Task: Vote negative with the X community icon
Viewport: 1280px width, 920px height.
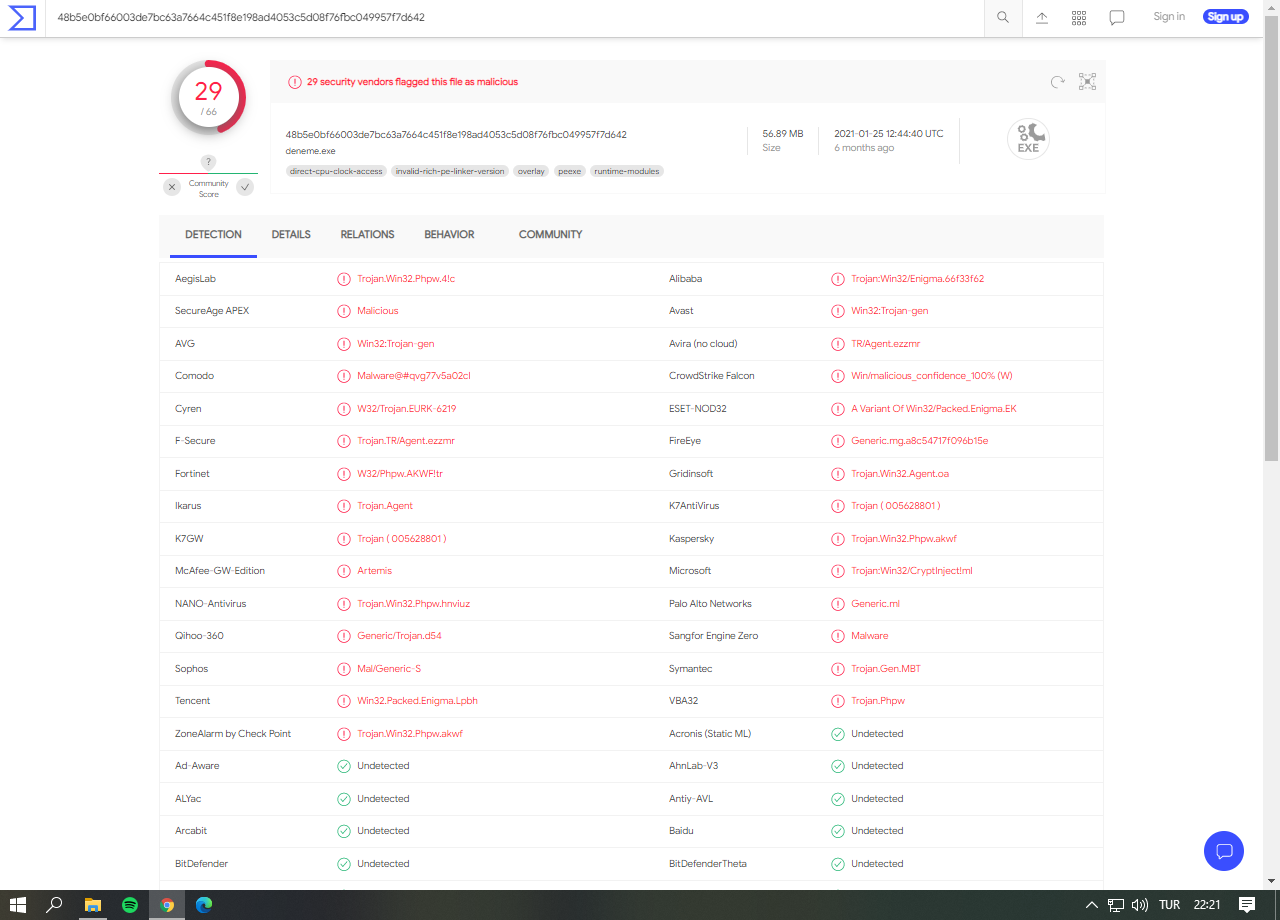Action: 172,187
